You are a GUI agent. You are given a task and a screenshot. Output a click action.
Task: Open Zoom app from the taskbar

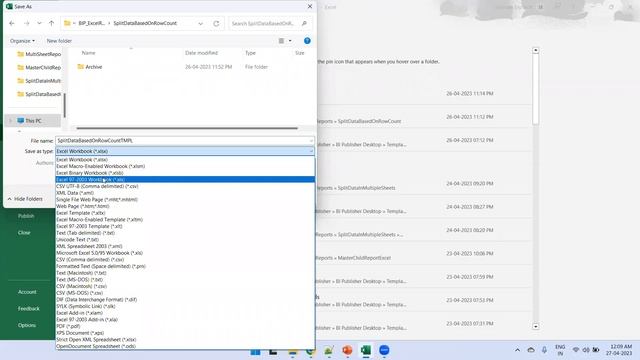pos(384,350)
